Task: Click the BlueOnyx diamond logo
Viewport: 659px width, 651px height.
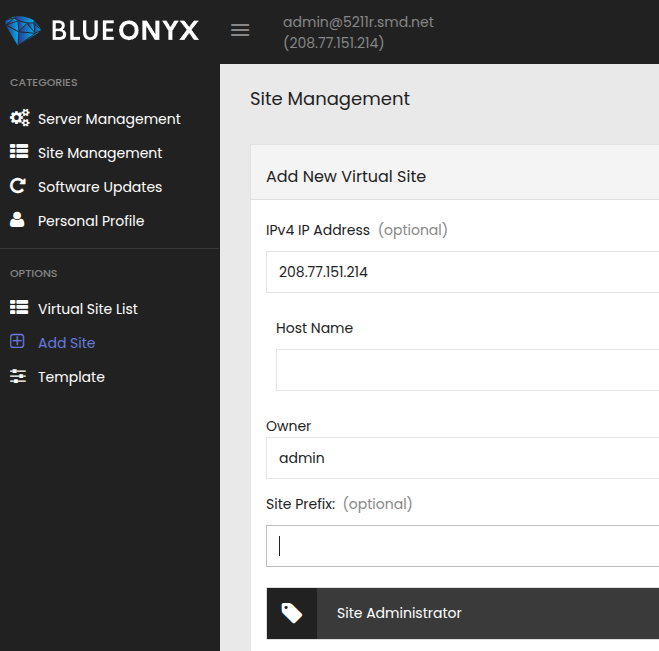Action: (23, 30)
